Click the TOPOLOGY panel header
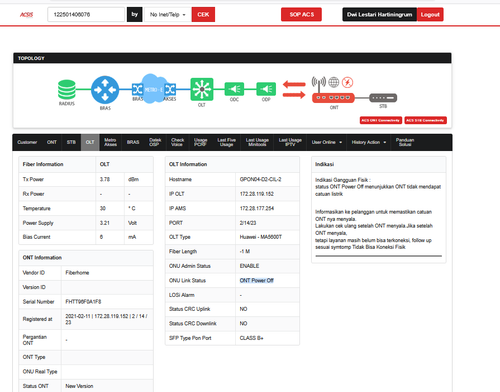Screen dimensions: 500x392 pyautogui.click(x=232, y=58)
